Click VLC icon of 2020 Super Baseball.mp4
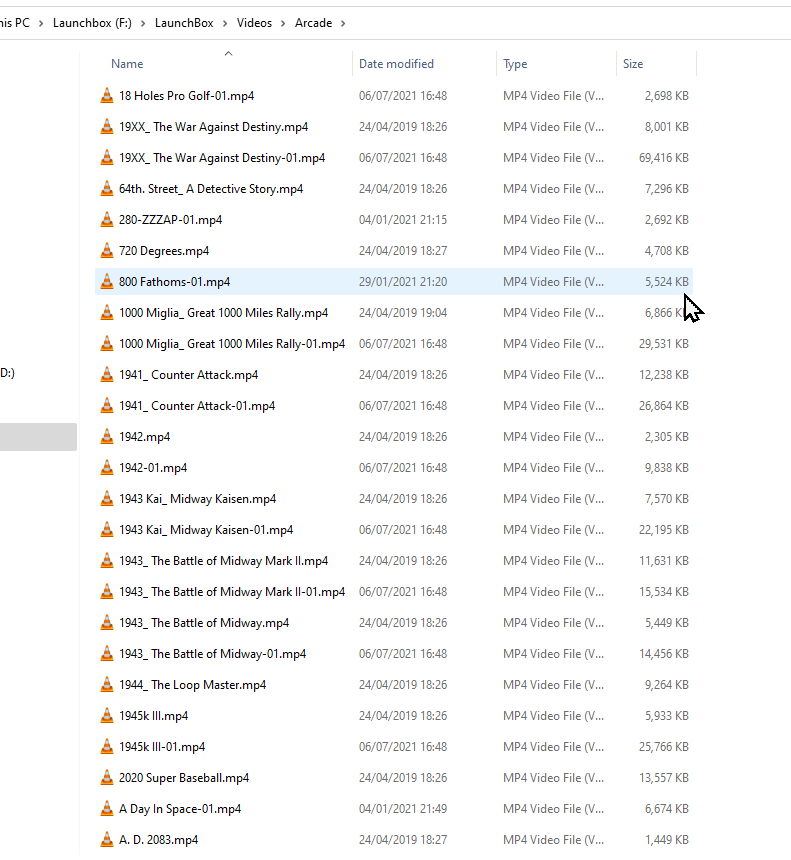The width and height of the screenshot is (791, 860). click(x=107, y=777)
